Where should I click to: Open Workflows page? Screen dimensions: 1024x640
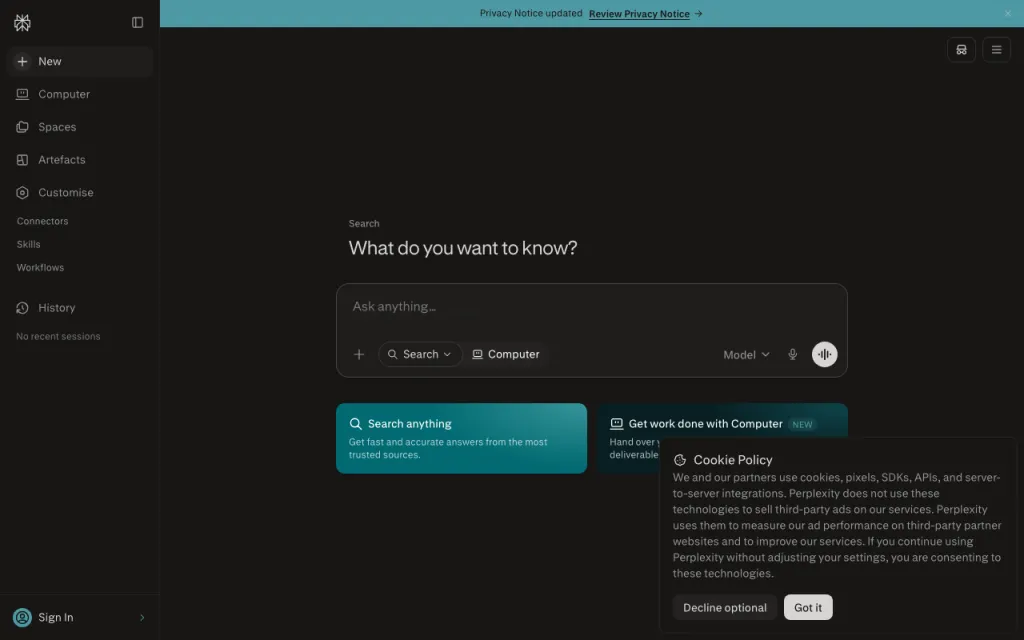point(40,268)
